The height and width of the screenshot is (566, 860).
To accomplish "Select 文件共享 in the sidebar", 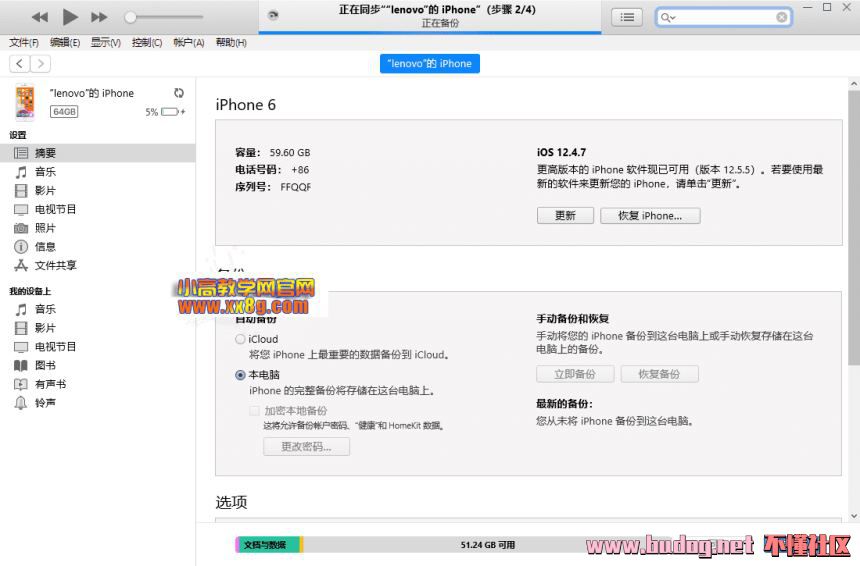I will click(x=98, y=265).
